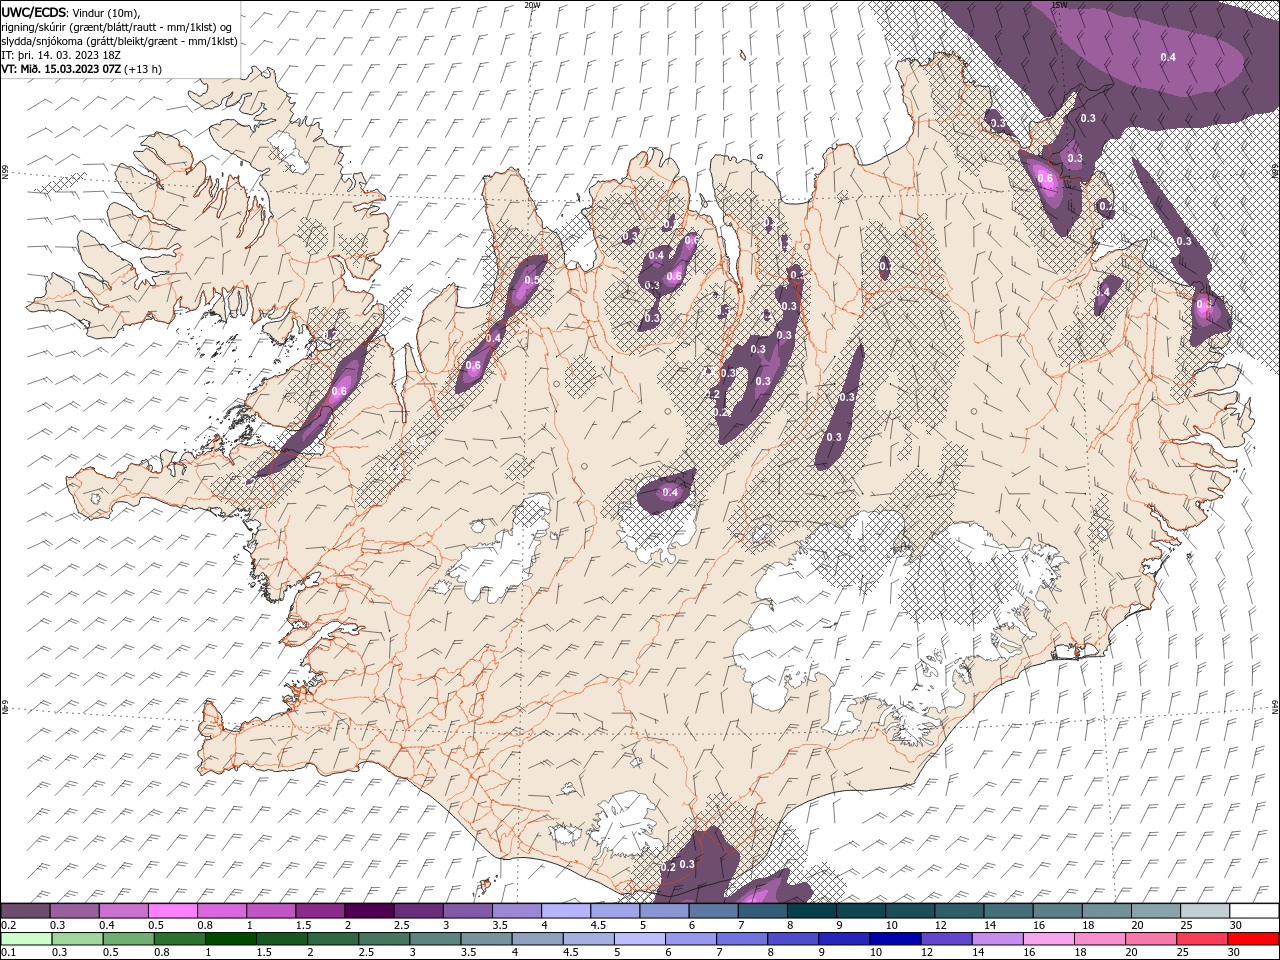The image size is (1280, 960).
Task: Click the 'rigning/skúrir' legend description line
Action: [x=117, y=26]
